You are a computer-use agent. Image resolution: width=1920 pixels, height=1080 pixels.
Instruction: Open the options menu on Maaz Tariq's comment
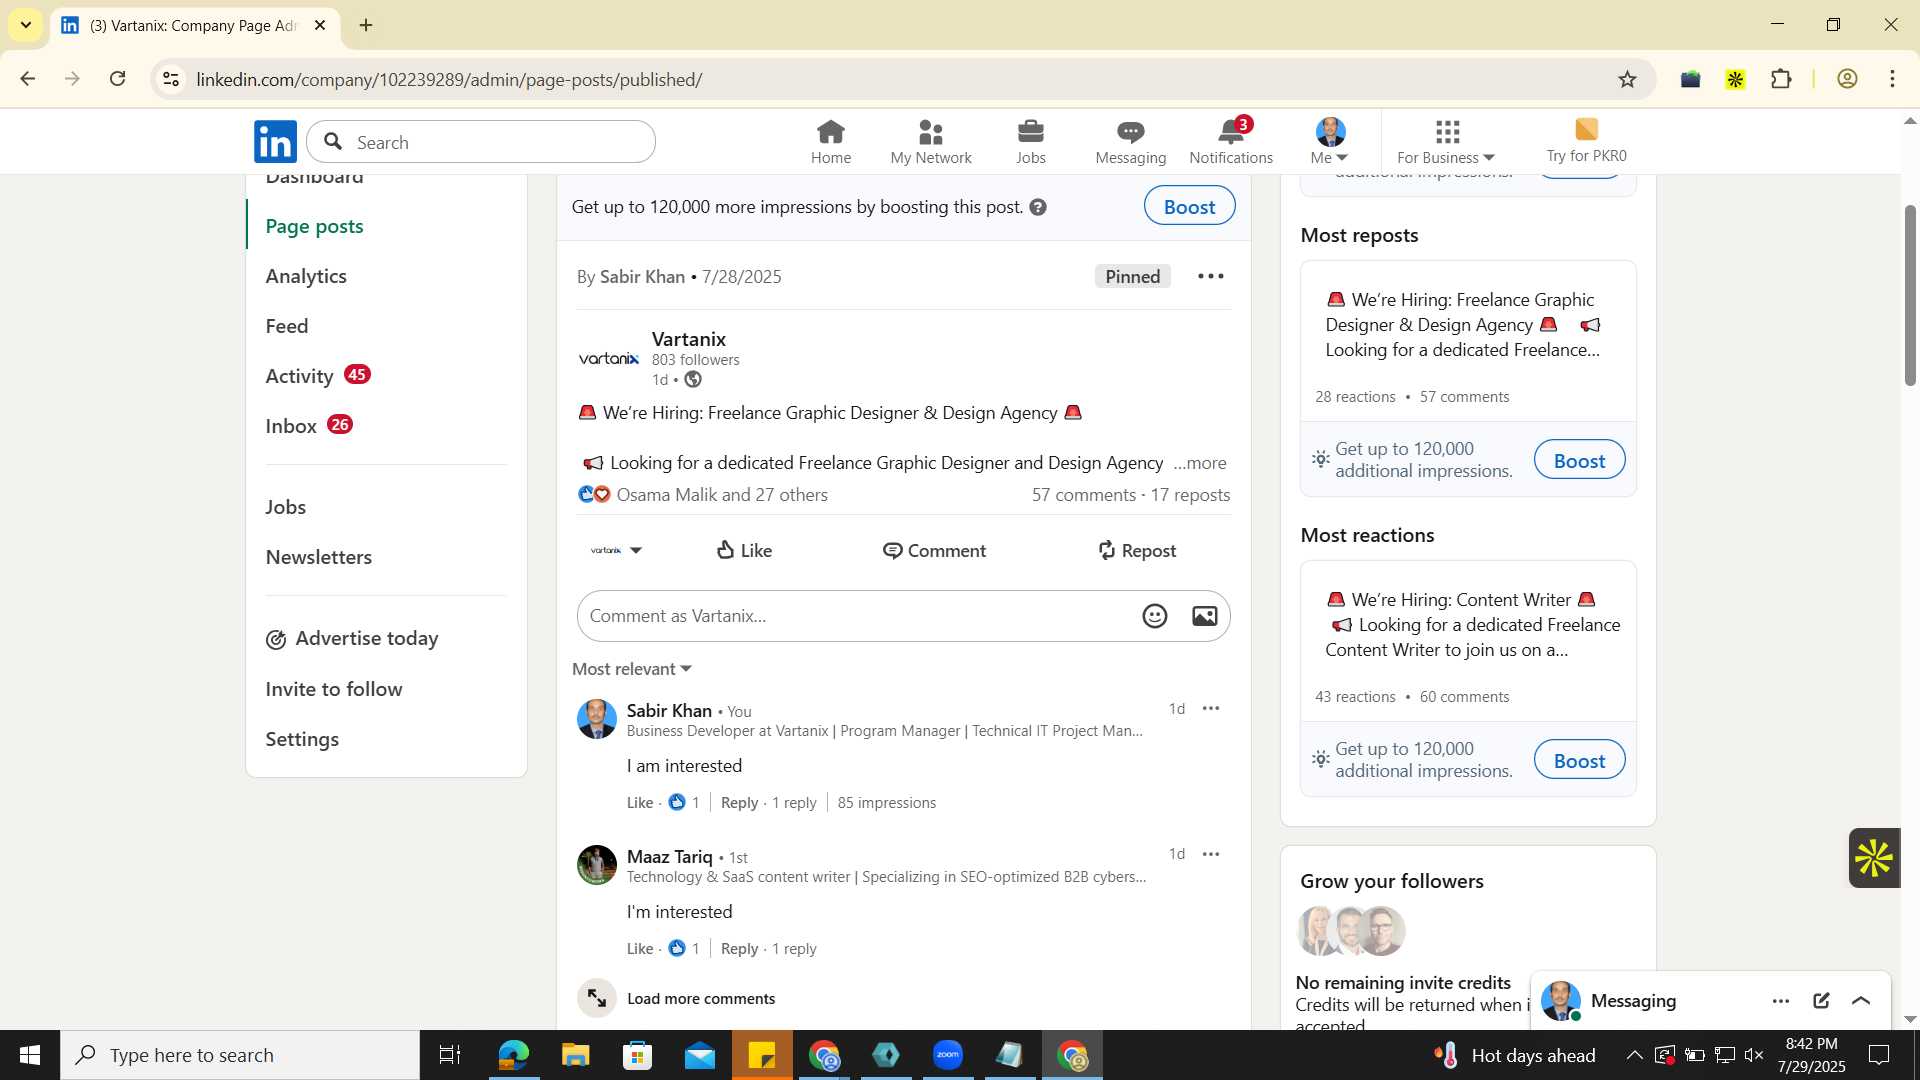coord(1210,855)
